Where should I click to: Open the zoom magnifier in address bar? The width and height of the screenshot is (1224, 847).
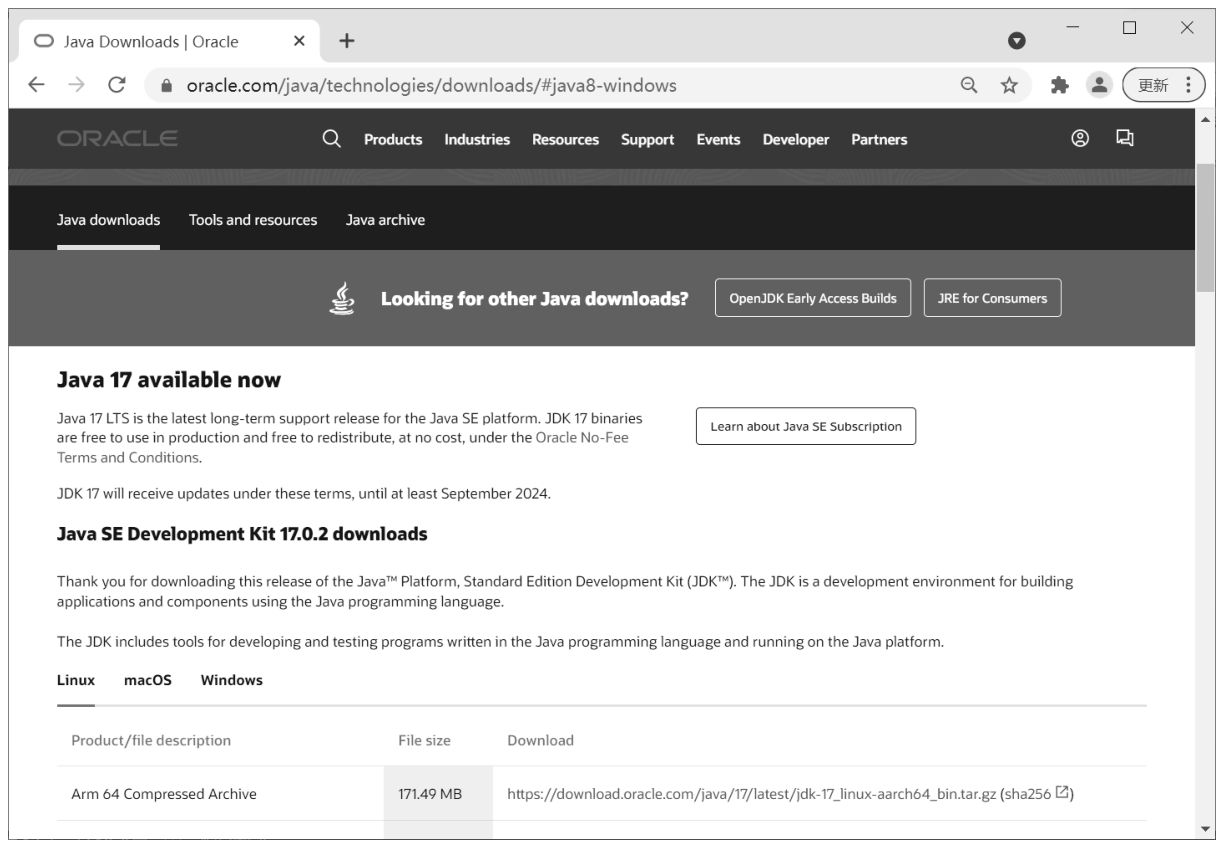tap(968, 85)
